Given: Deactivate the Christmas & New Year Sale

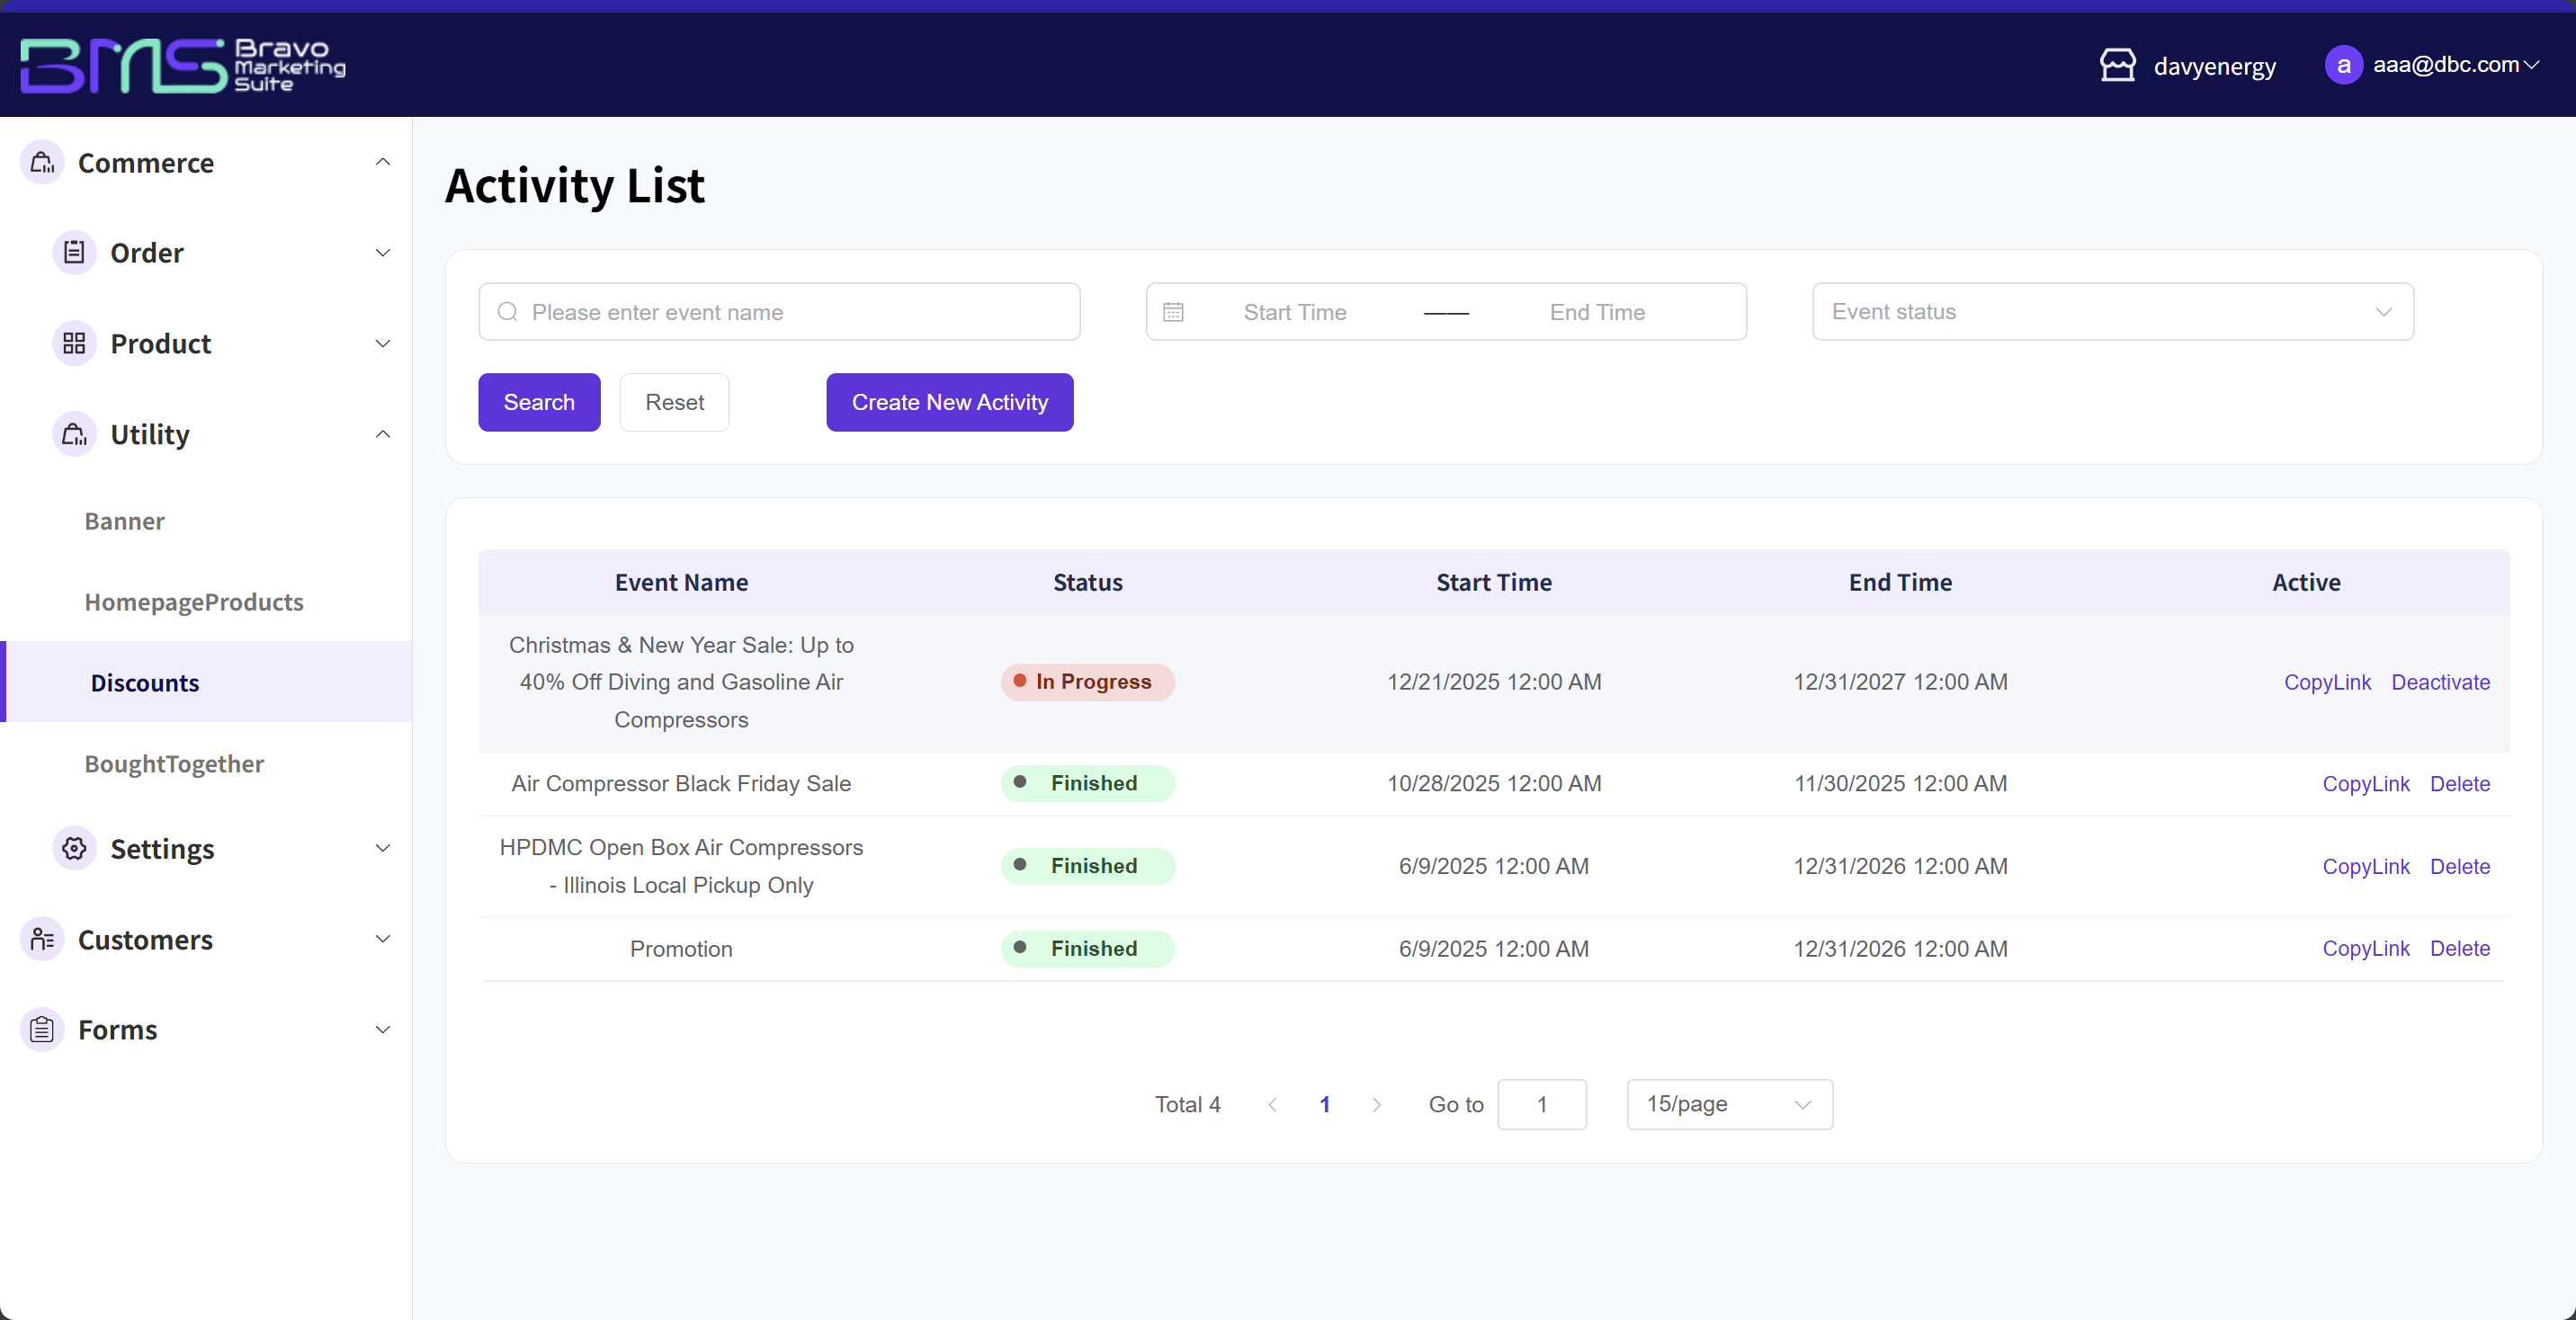Looking at the screenshot, I should pyautogui.click(x=2440, y=682).
